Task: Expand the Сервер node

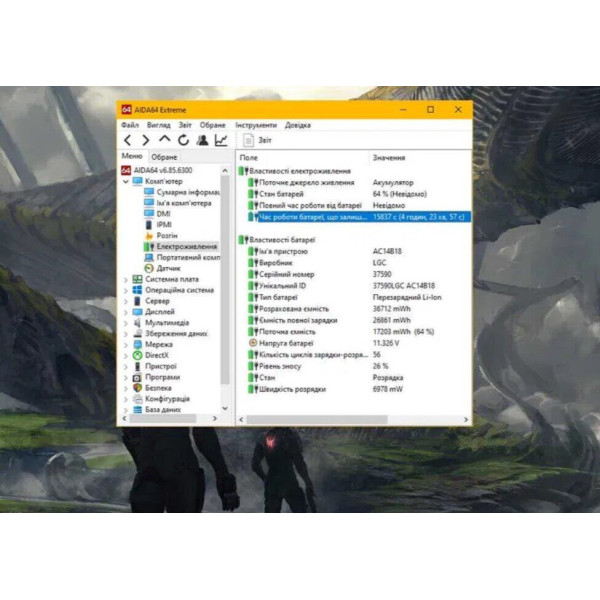Action: [x=126, y=301]
